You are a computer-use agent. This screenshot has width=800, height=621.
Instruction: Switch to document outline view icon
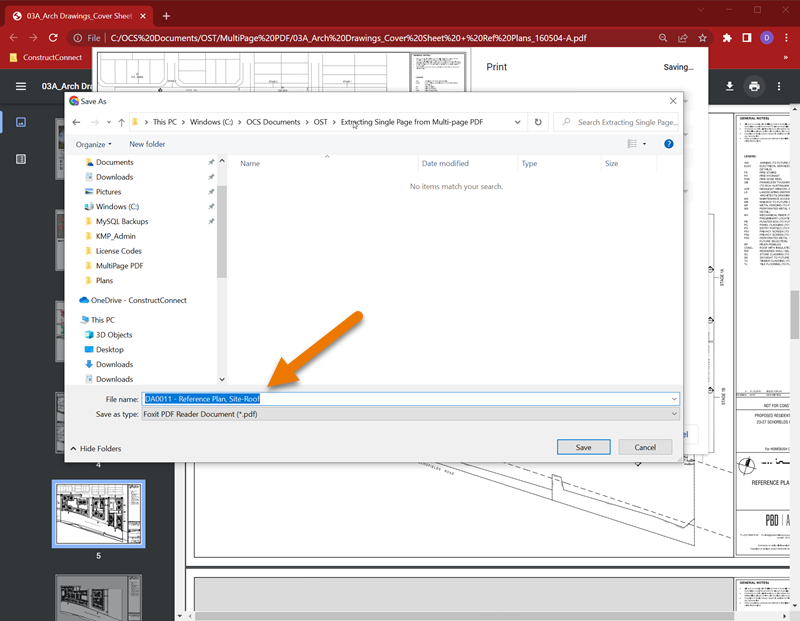[21, 159]
